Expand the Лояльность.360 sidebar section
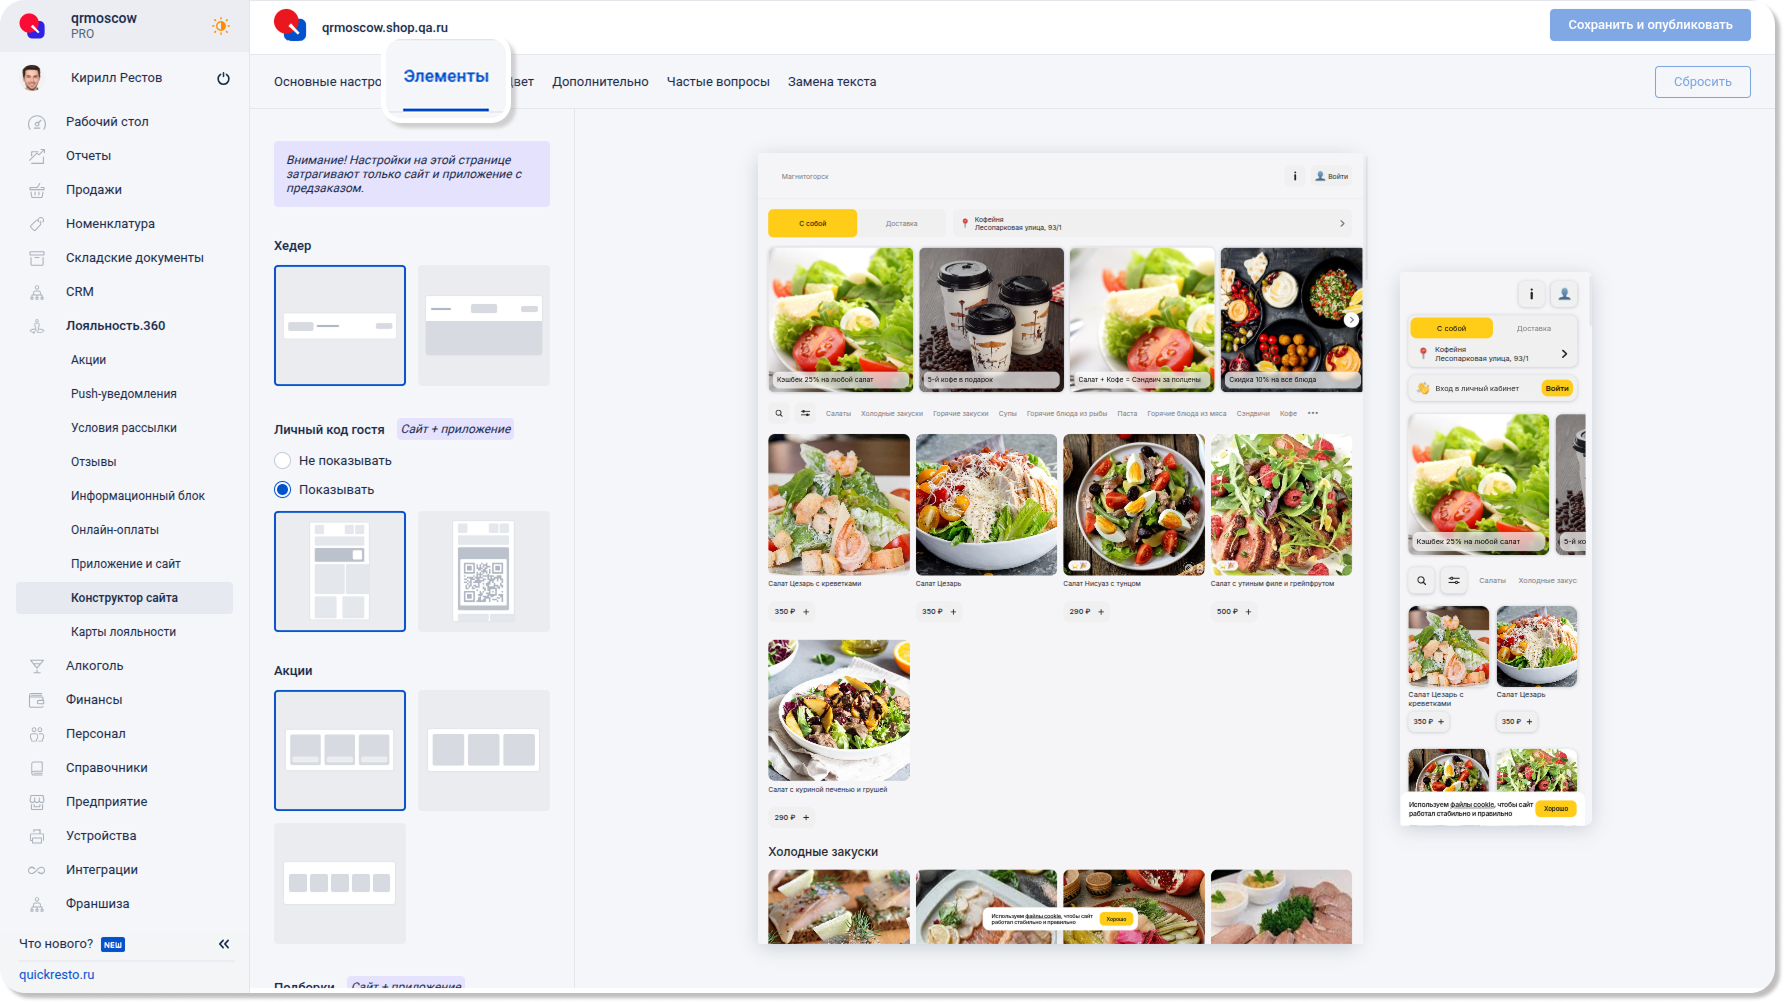The width and height of the screenshot is (1784, 1002). click(x=115, y=326)
